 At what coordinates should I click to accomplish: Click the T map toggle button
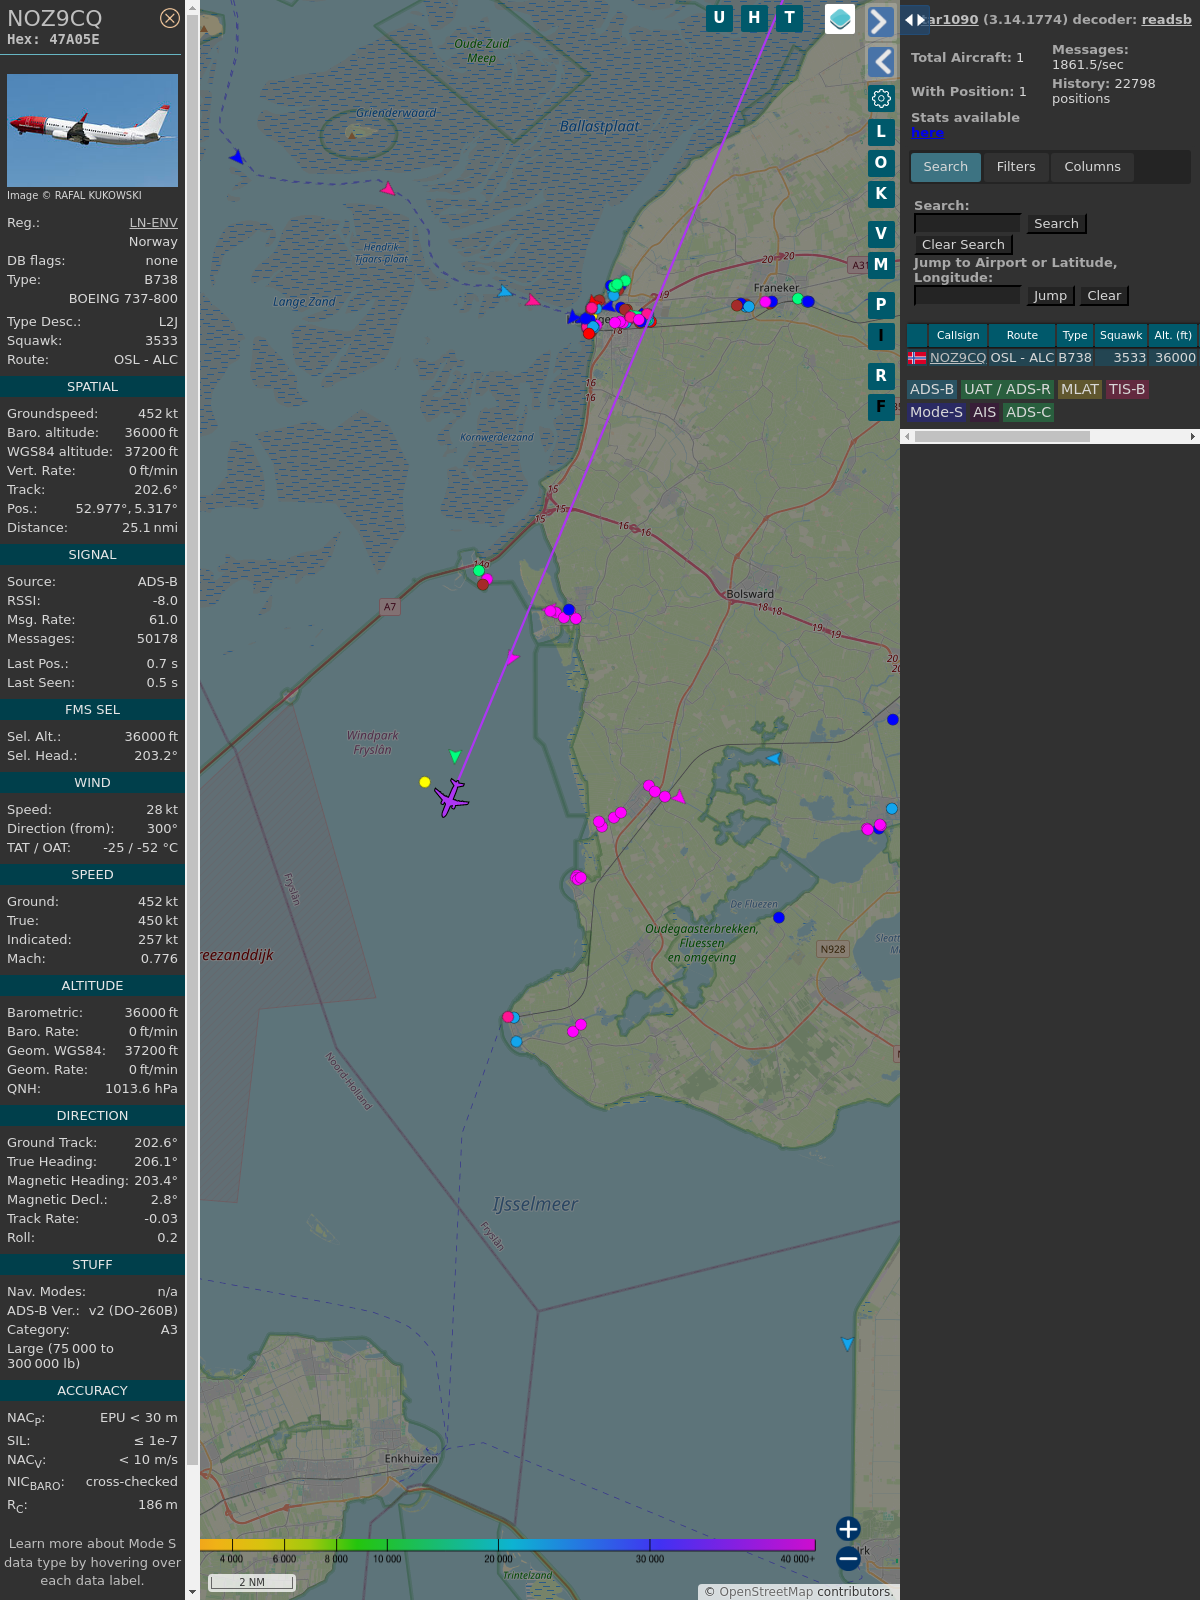pyautogui.click(x=790, y=18)
